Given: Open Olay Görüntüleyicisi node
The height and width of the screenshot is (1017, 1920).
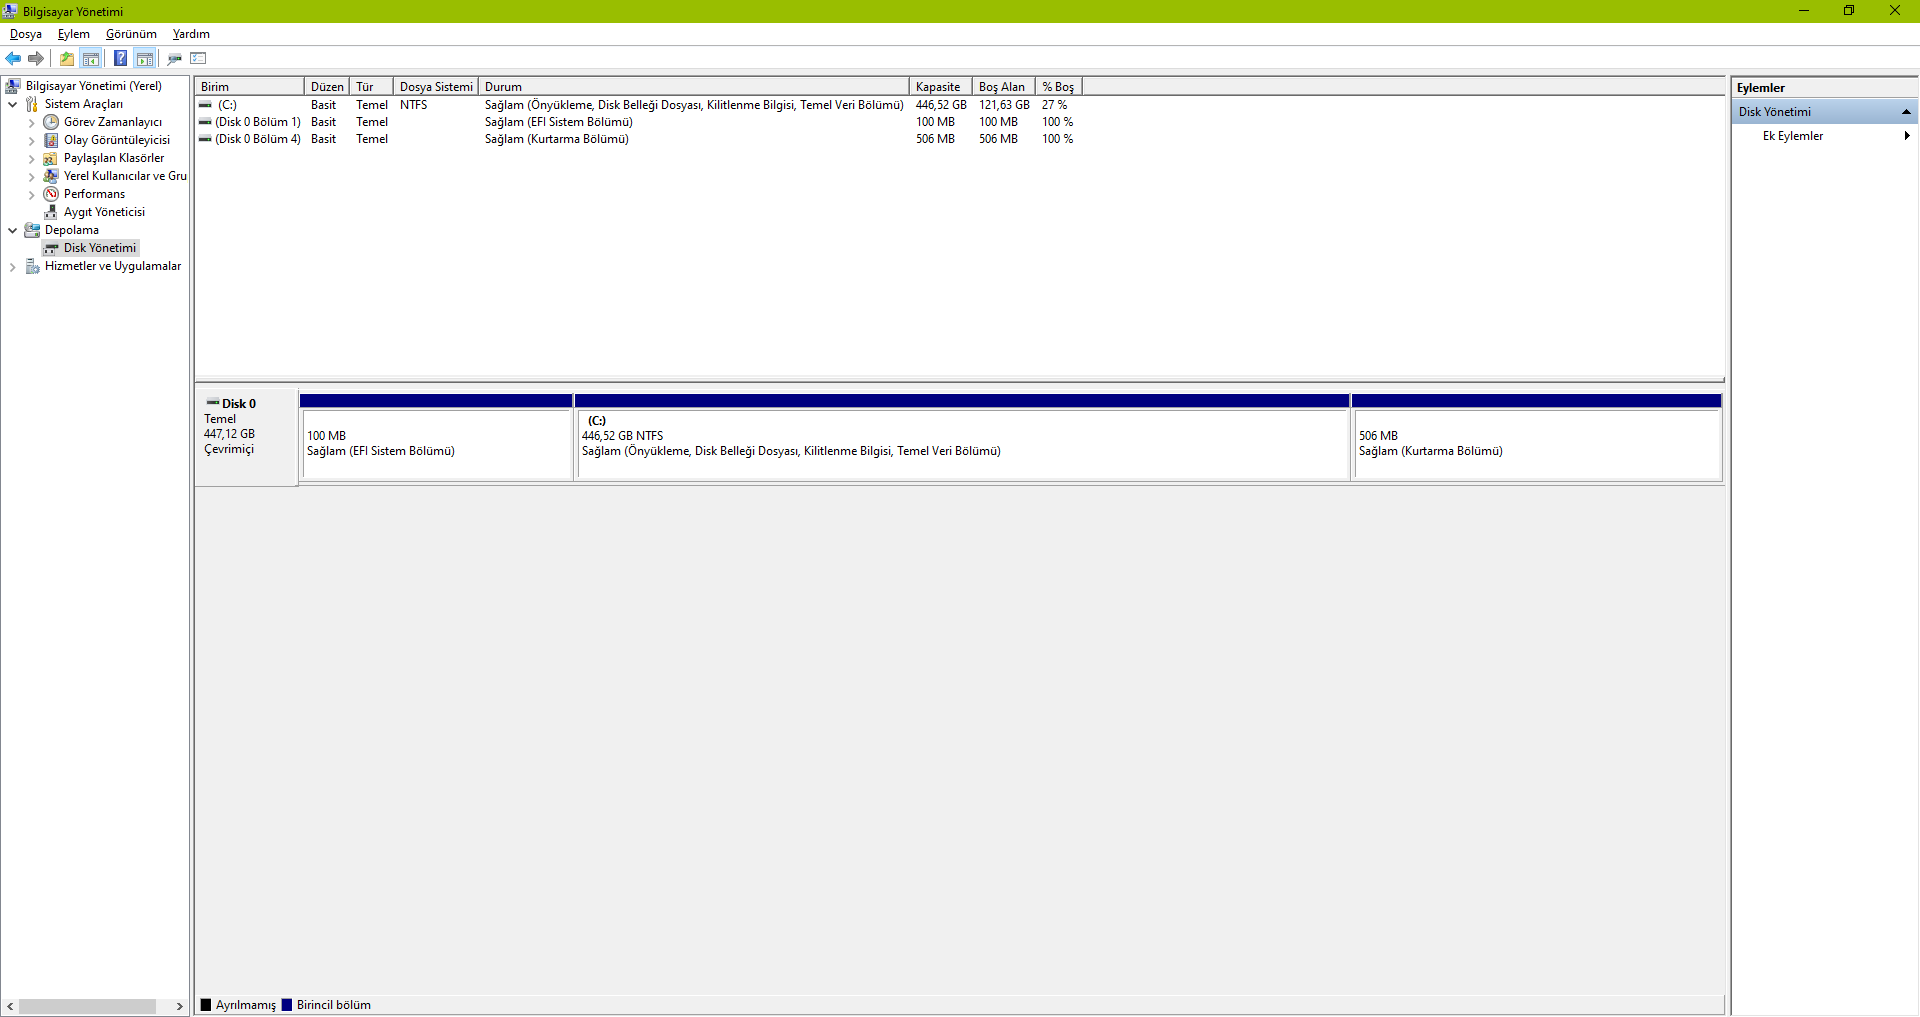Looking at the screenshot, I should 116,140.
